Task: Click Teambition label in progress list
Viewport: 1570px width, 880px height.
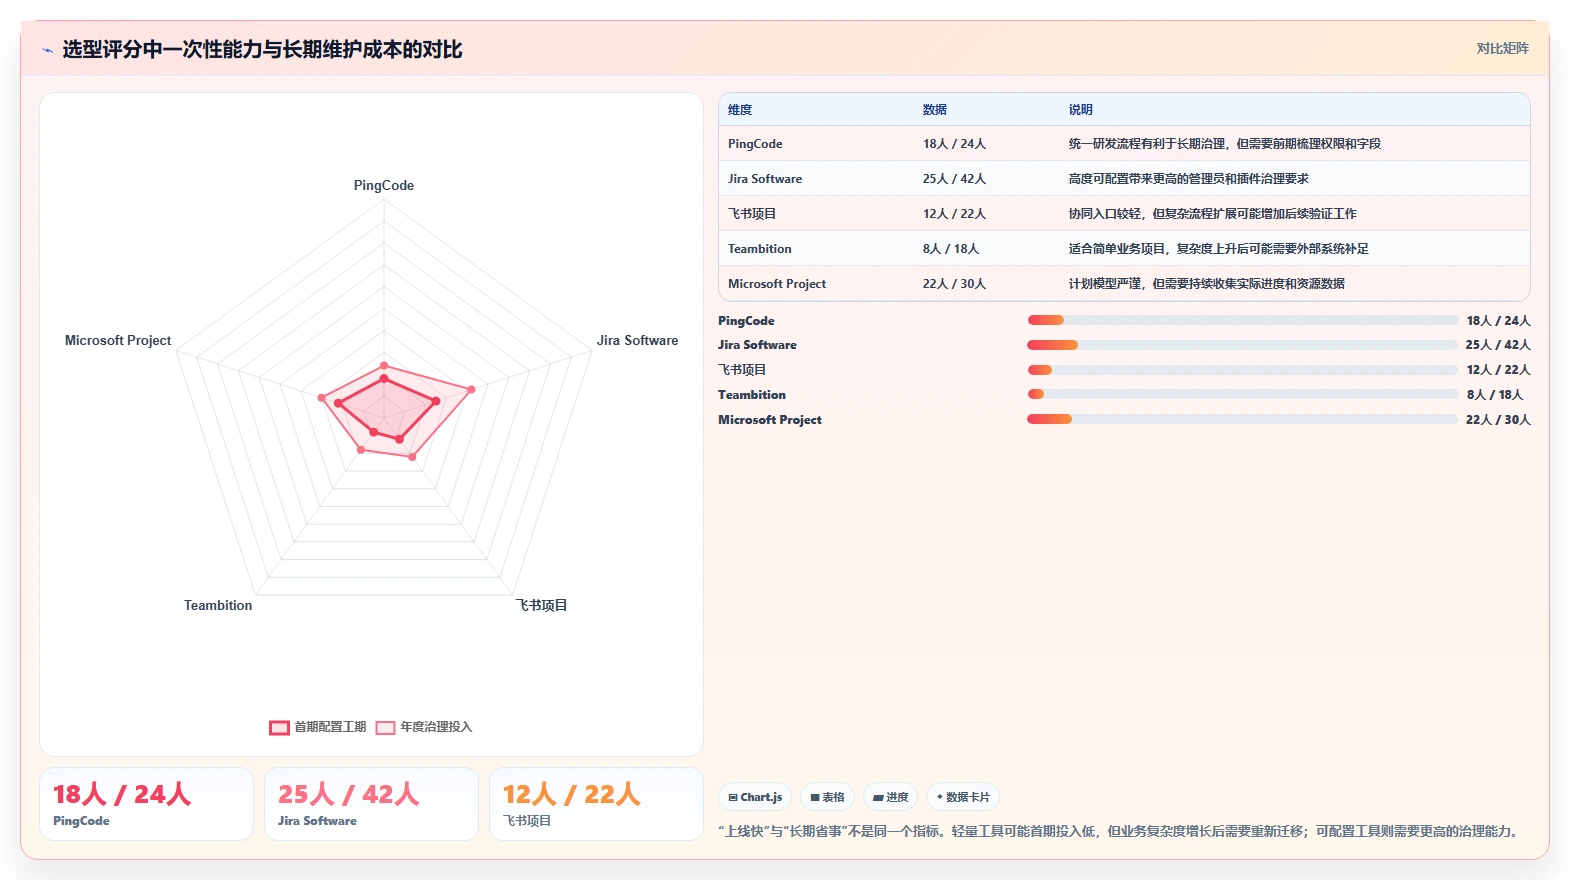Action: tap(752, 395)
